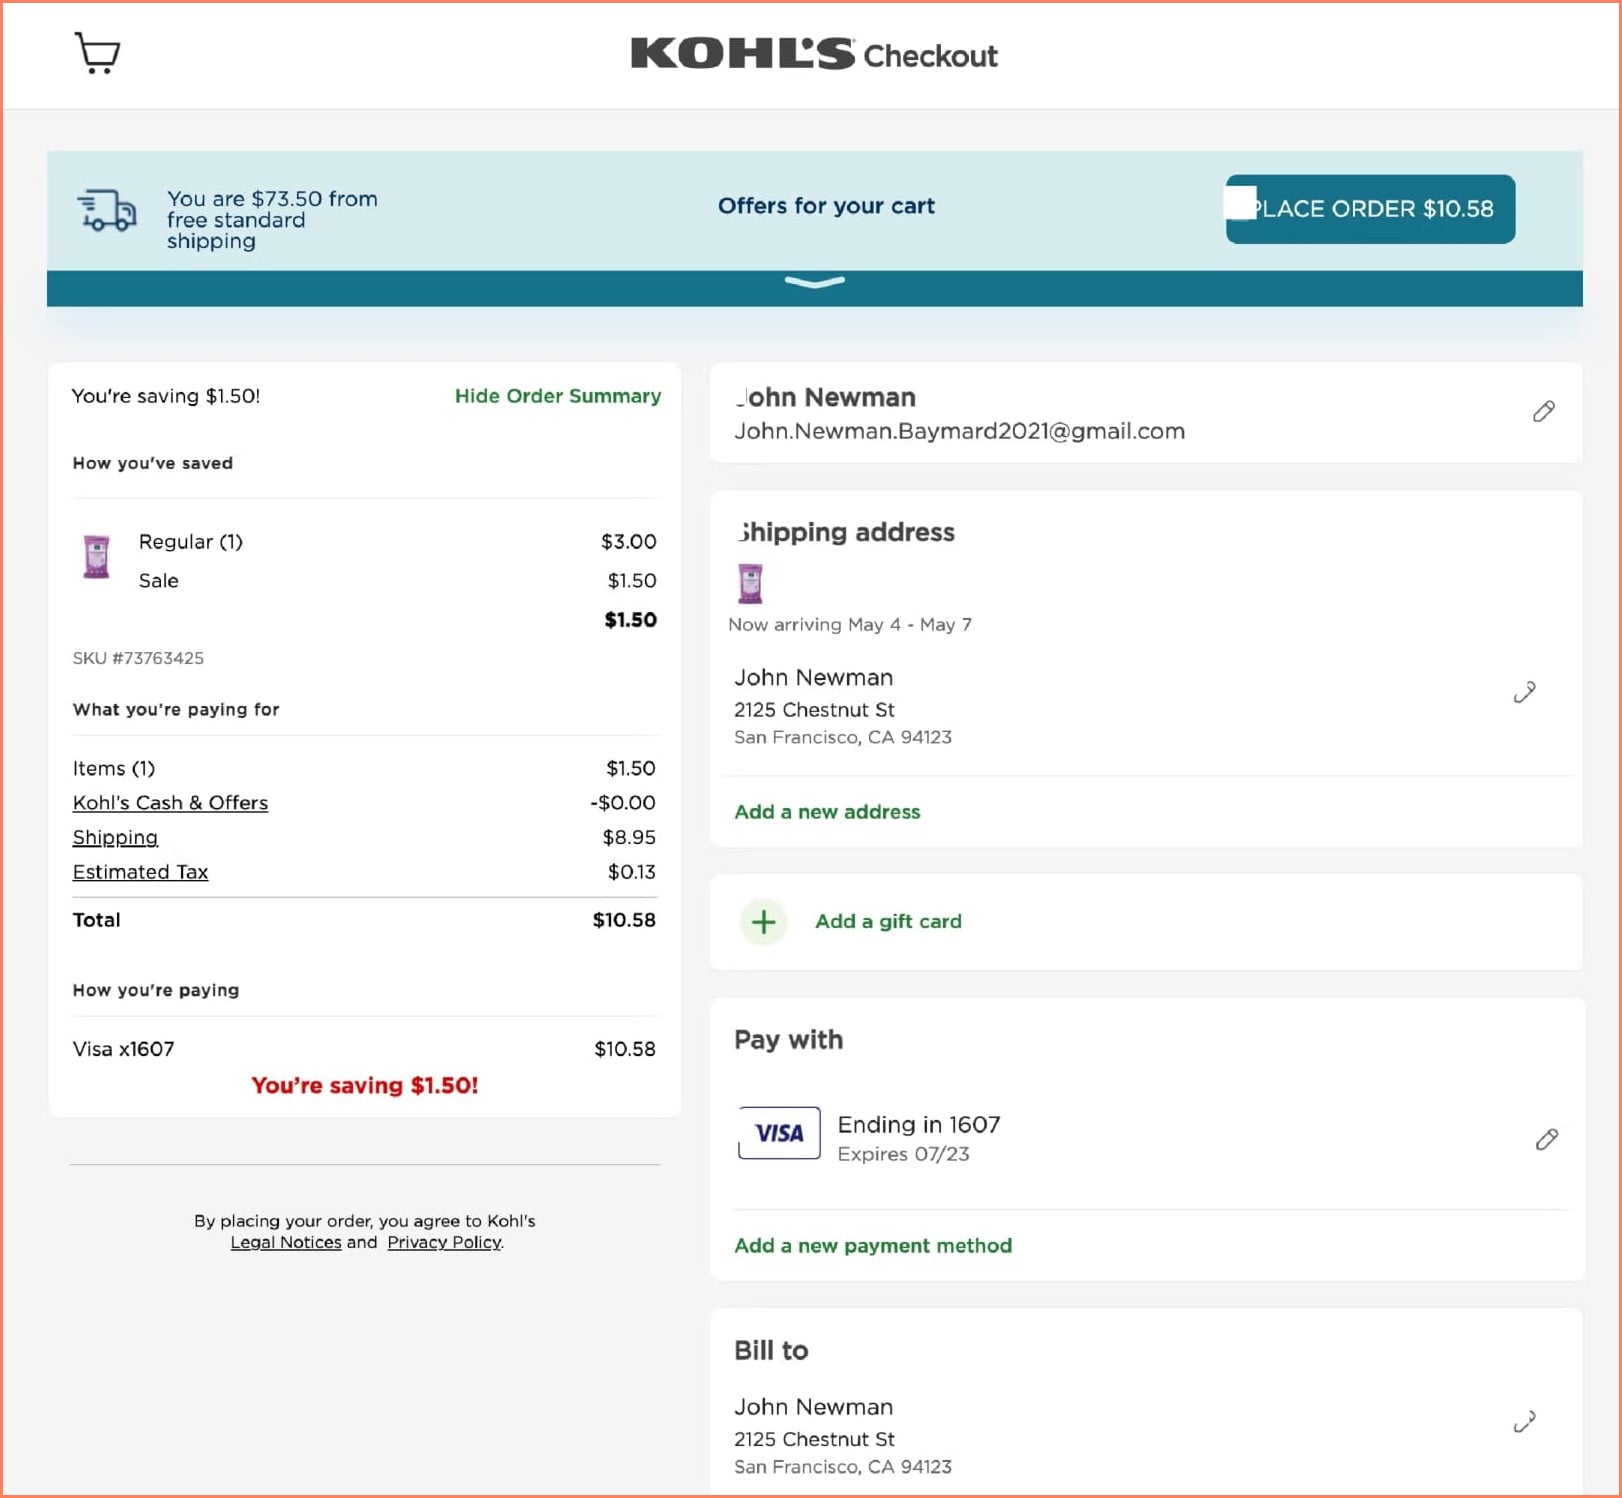
Task: Click the product thumbnail in the order summary
Action: [96, 559]
